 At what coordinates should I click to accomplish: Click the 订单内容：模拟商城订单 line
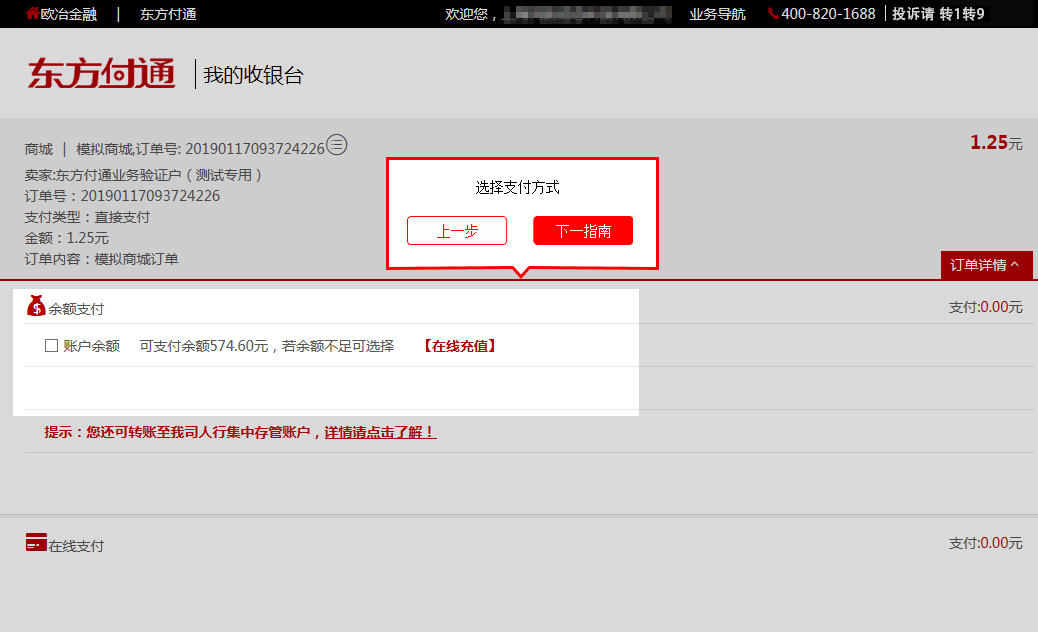pyautogui.click(x=101, y=259)
